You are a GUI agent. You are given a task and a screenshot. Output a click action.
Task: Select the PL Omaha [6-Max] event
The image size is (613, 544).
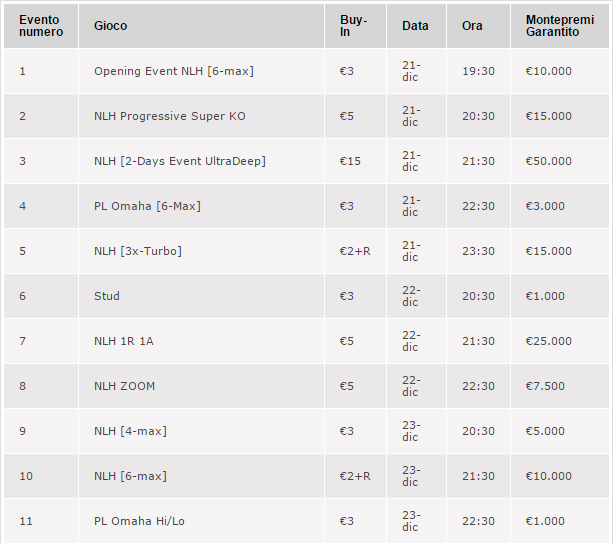pyautogui.click(x=147, y=206)
